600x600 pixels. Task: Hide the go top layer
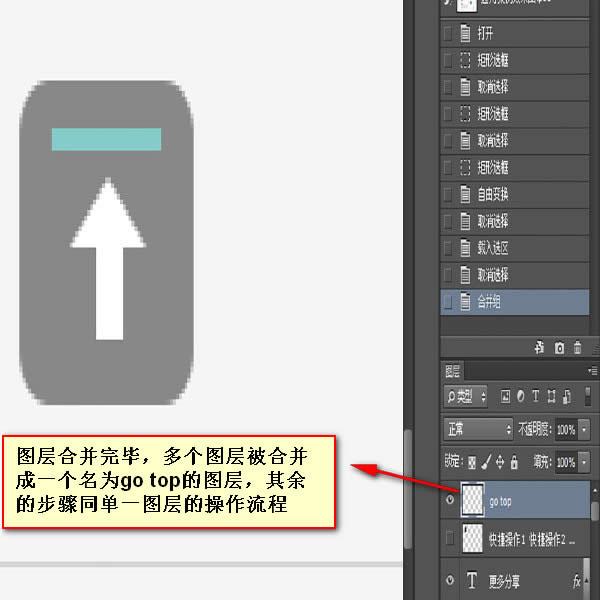click(x=449, y=502)
